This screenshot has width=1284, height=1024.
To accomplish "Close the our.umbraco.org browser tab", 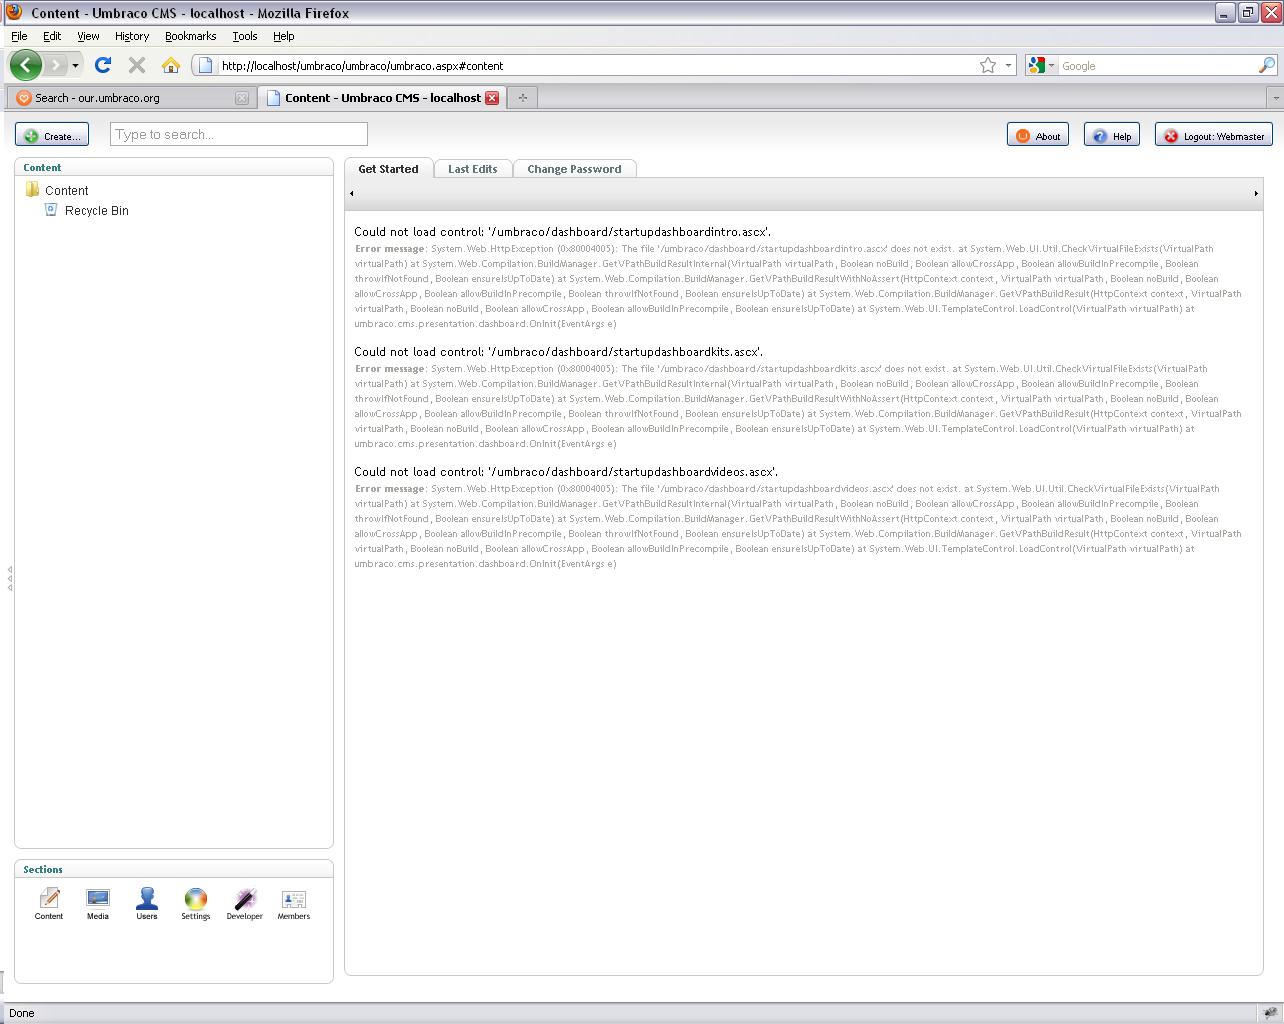I will [x=242, y=98].
